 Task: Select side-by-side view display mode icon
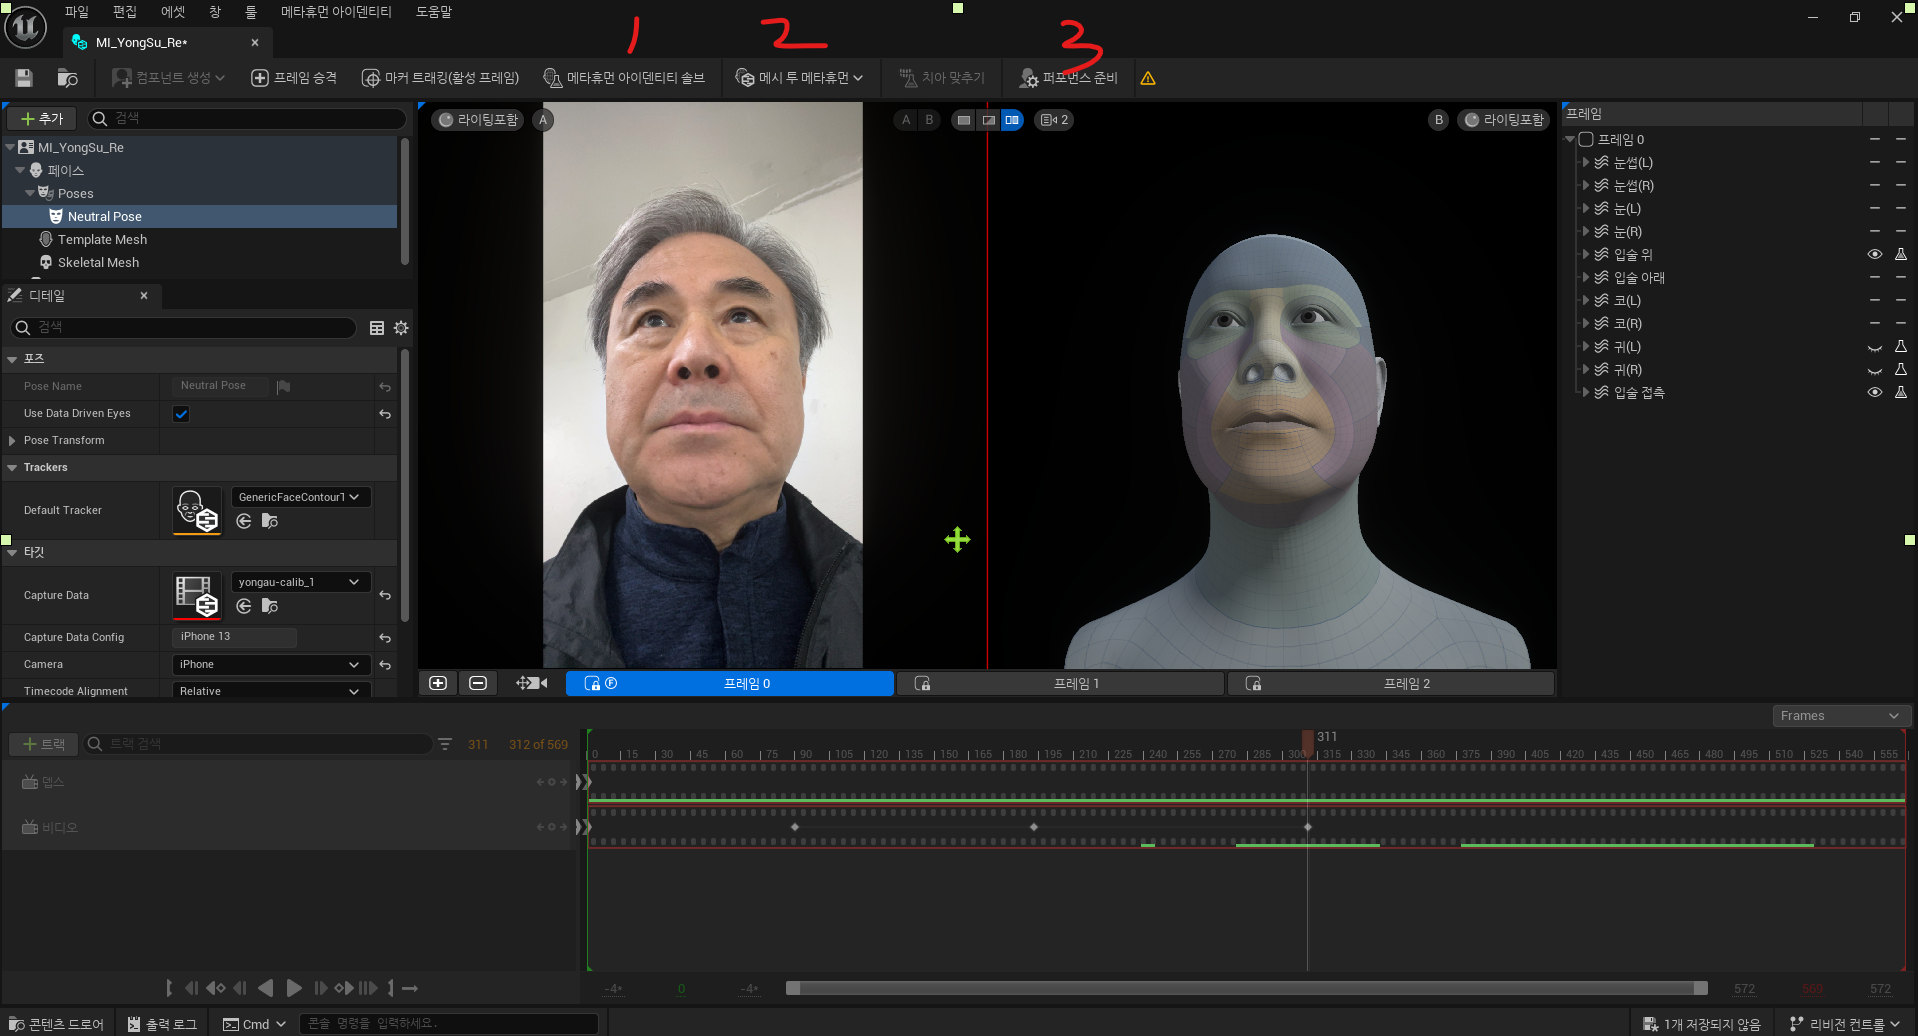pyautogui.click(x=1012, y=120)
